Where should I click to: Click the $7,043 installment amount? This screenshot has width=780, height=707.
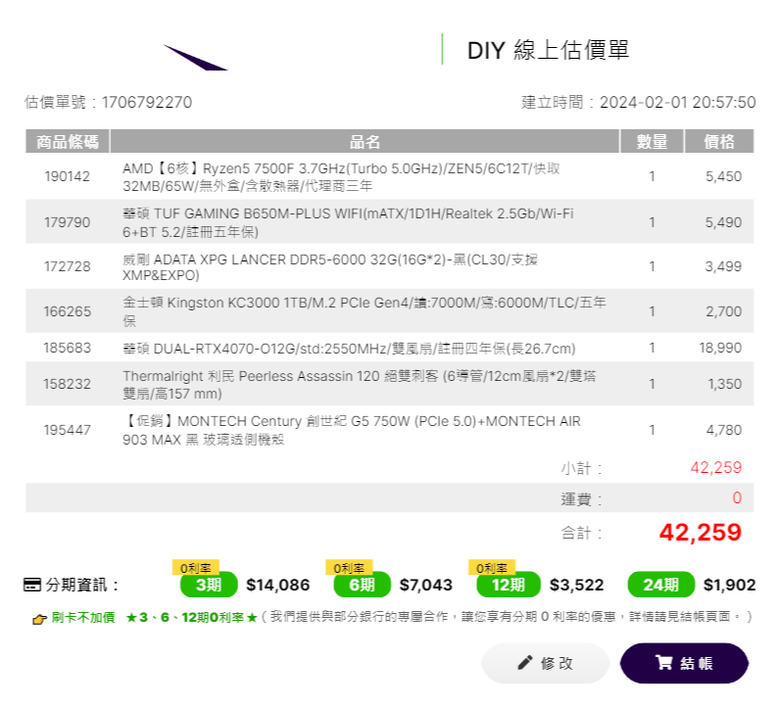pos(426,585)
